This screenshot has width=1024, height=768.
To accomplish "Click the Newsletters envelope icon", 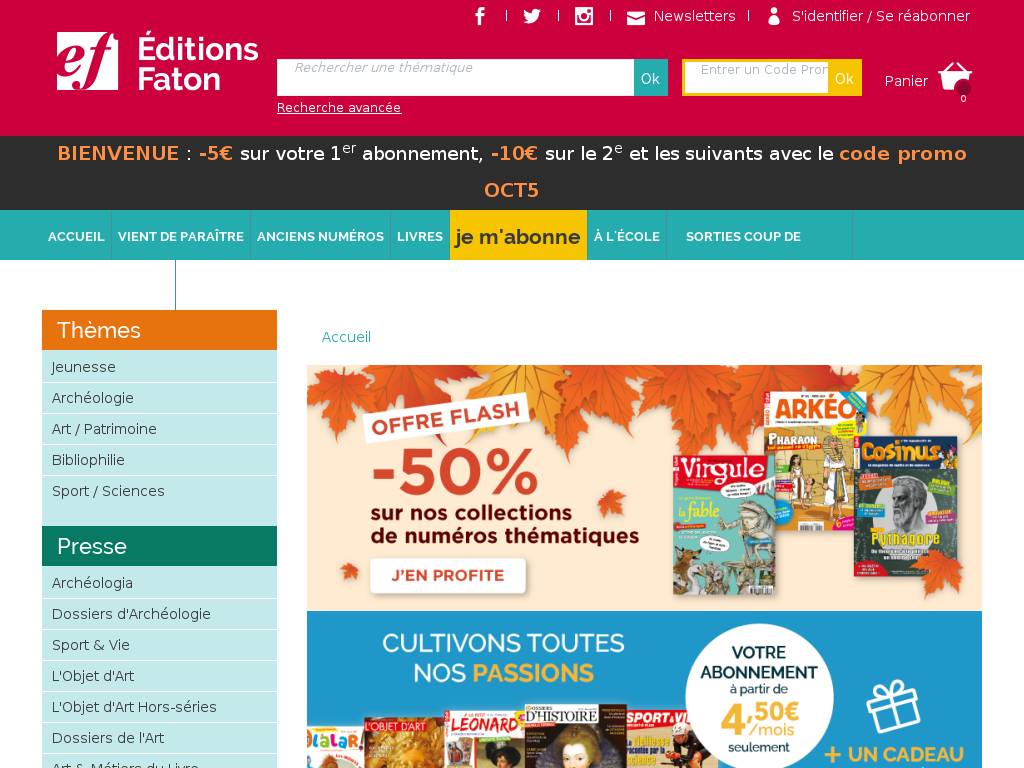I will 635,18.
